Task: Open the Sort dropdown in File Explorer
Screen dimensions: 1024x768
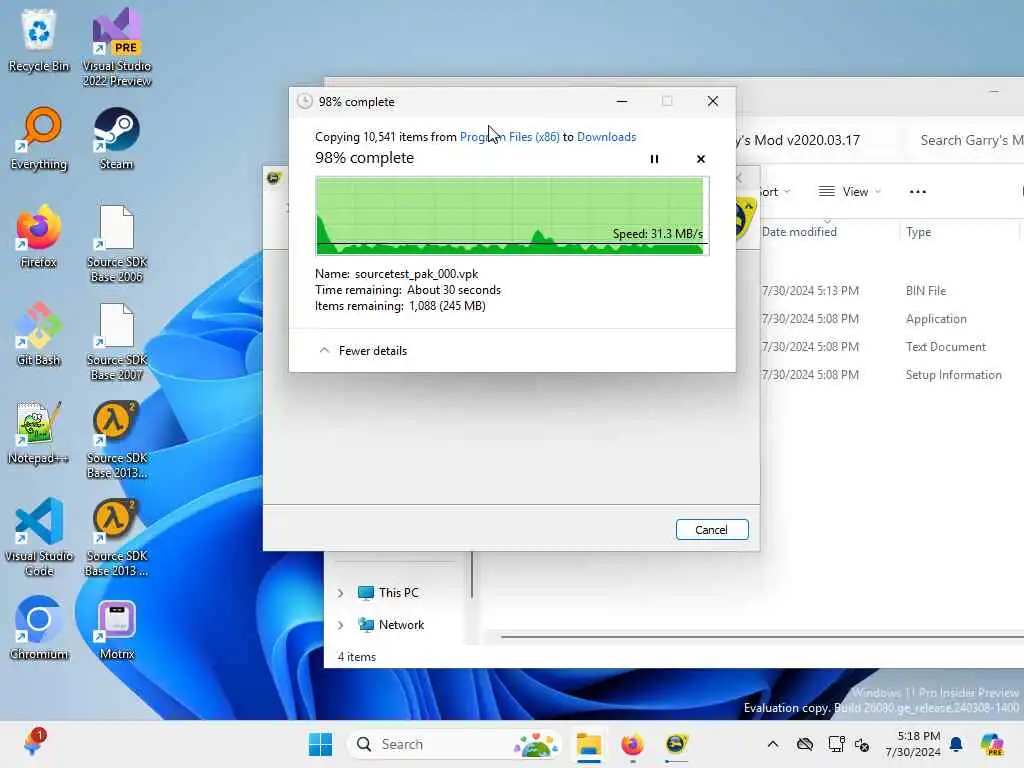Action: tap(775, 191)
